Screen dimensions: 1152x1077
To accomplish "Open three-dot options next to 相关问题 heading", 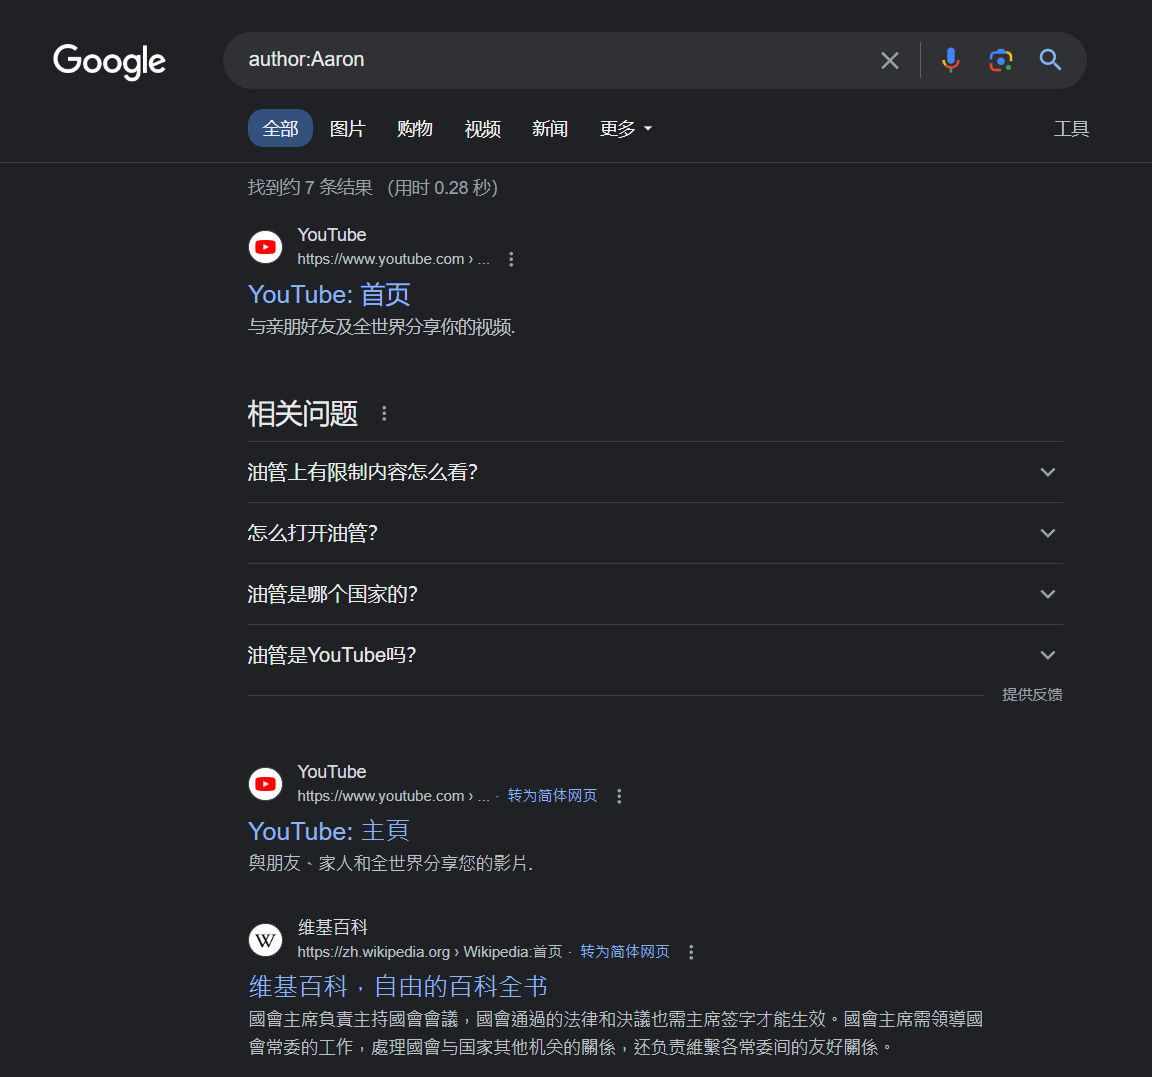I will click(x=384, y=414).
